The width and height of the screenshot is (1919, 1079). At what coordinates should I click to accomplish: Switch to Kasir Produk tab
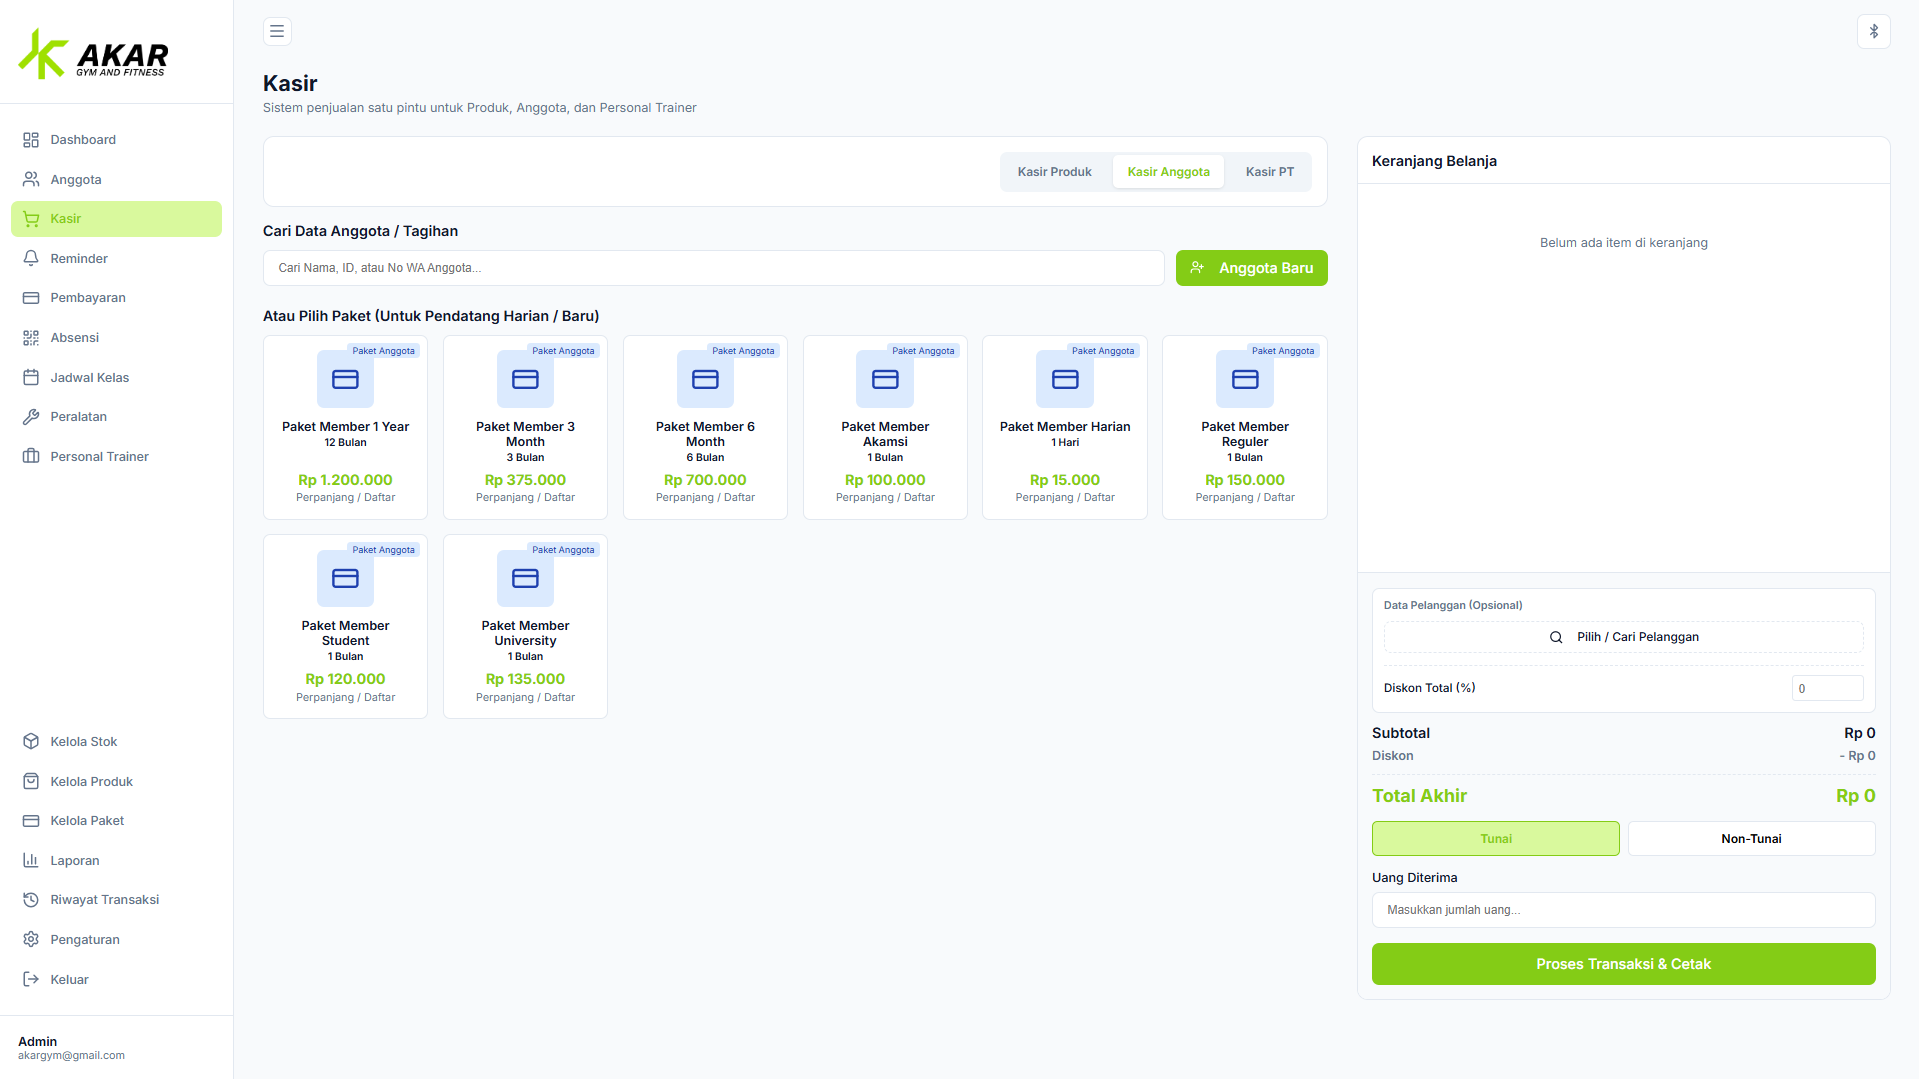pos(1054,172)
